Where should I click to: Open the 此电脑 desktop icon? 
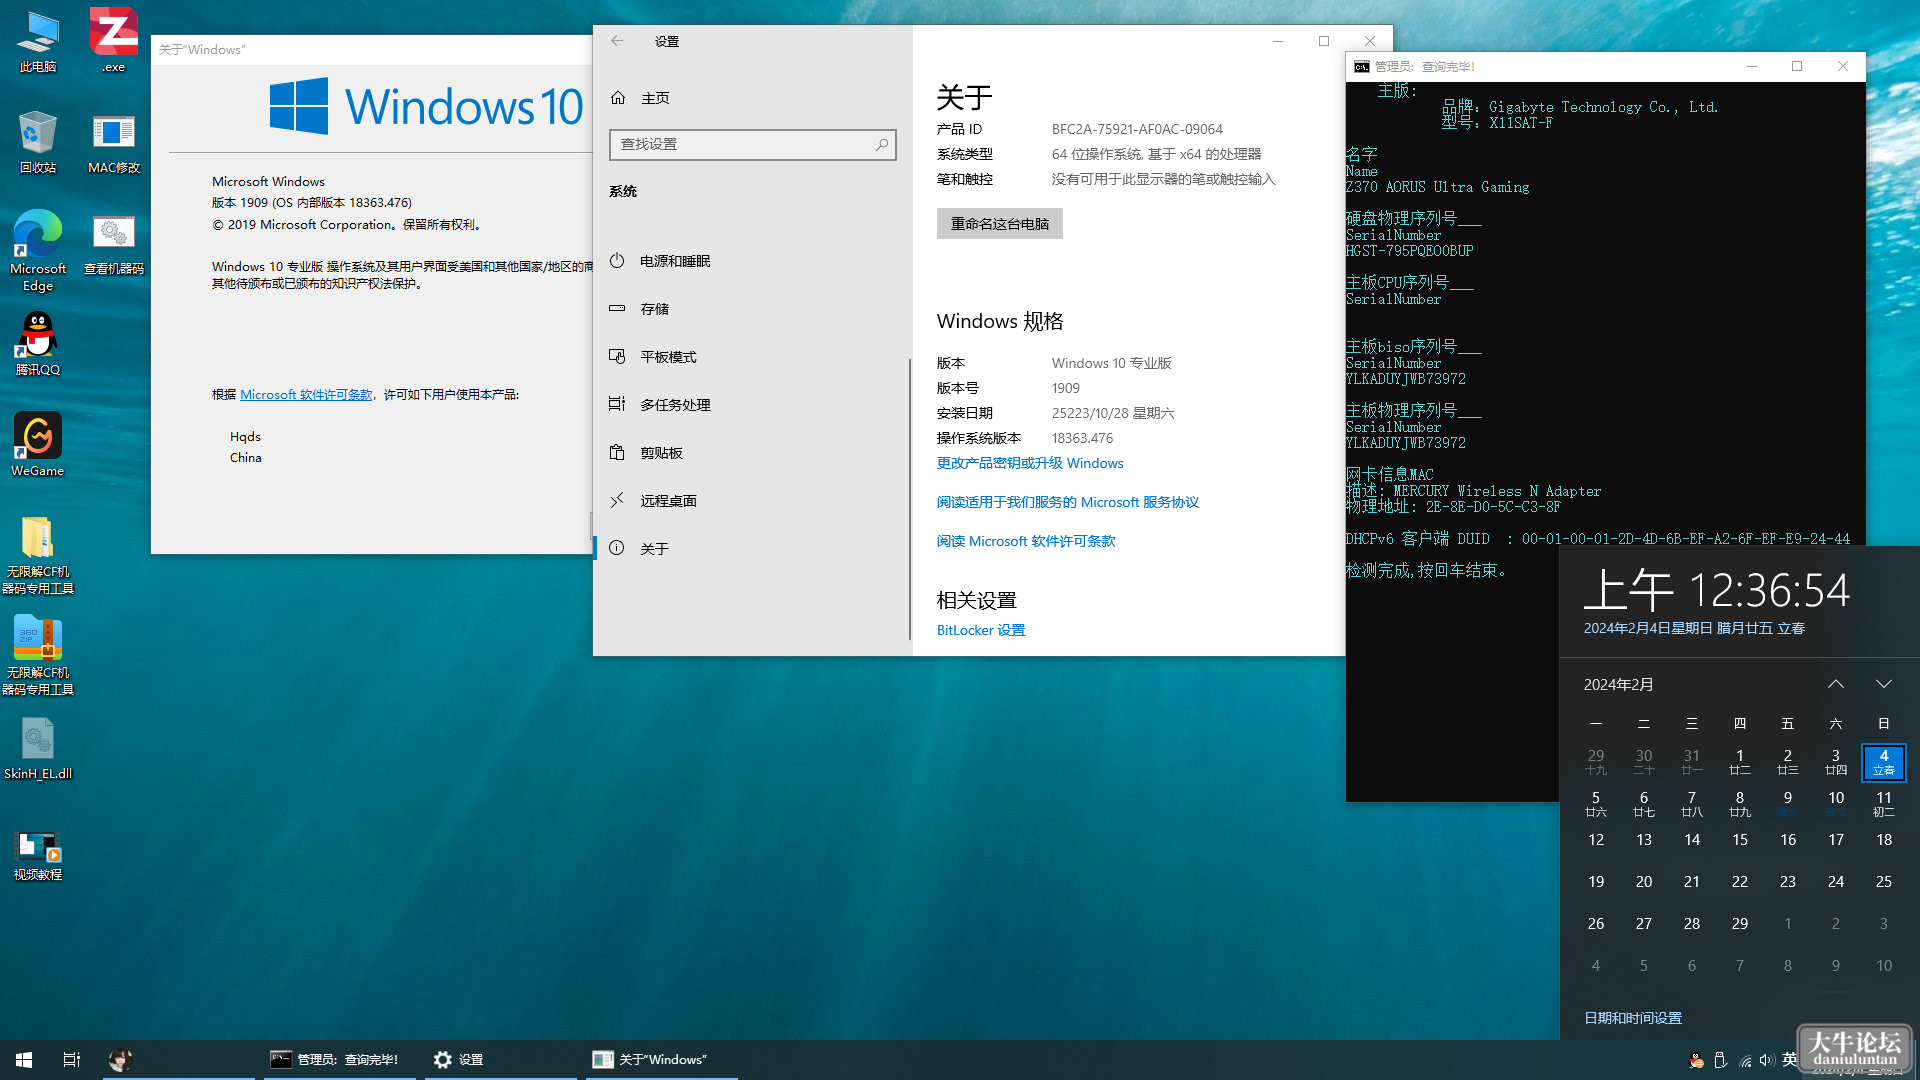[x=38, y=42]
